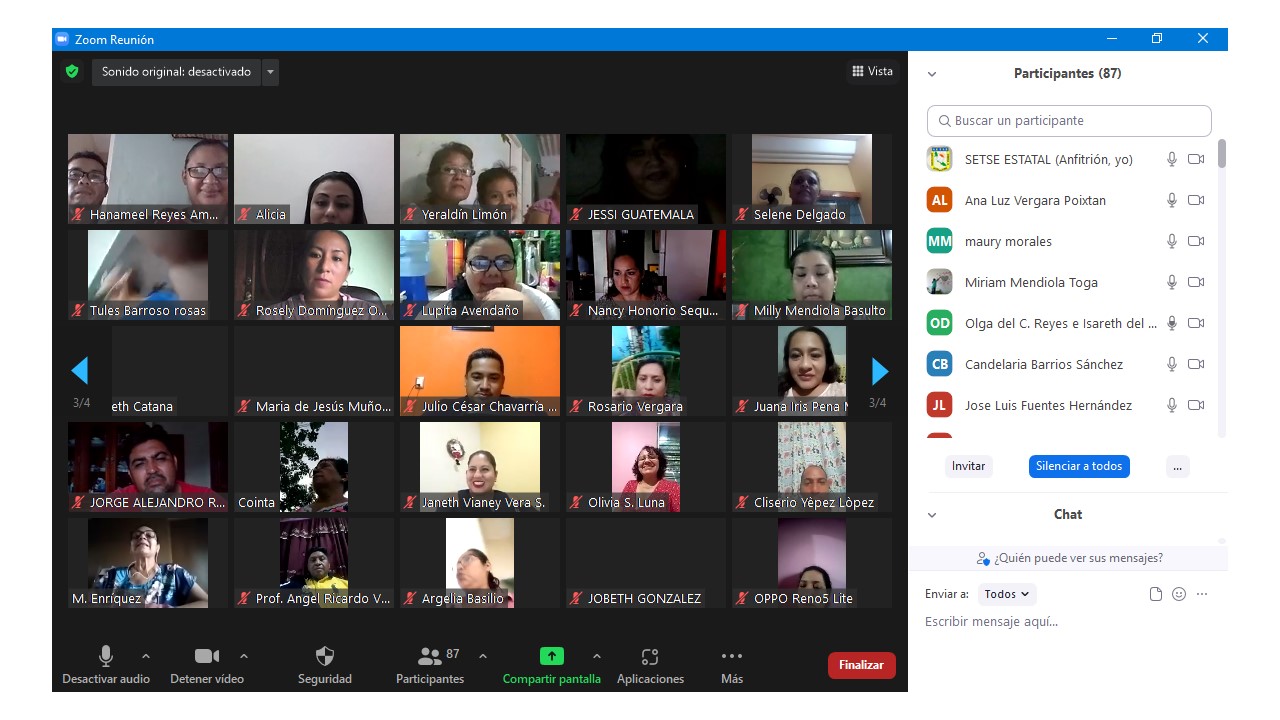
Task: Open participant options ellipsis button
Action: click(x=1177, y=466)
